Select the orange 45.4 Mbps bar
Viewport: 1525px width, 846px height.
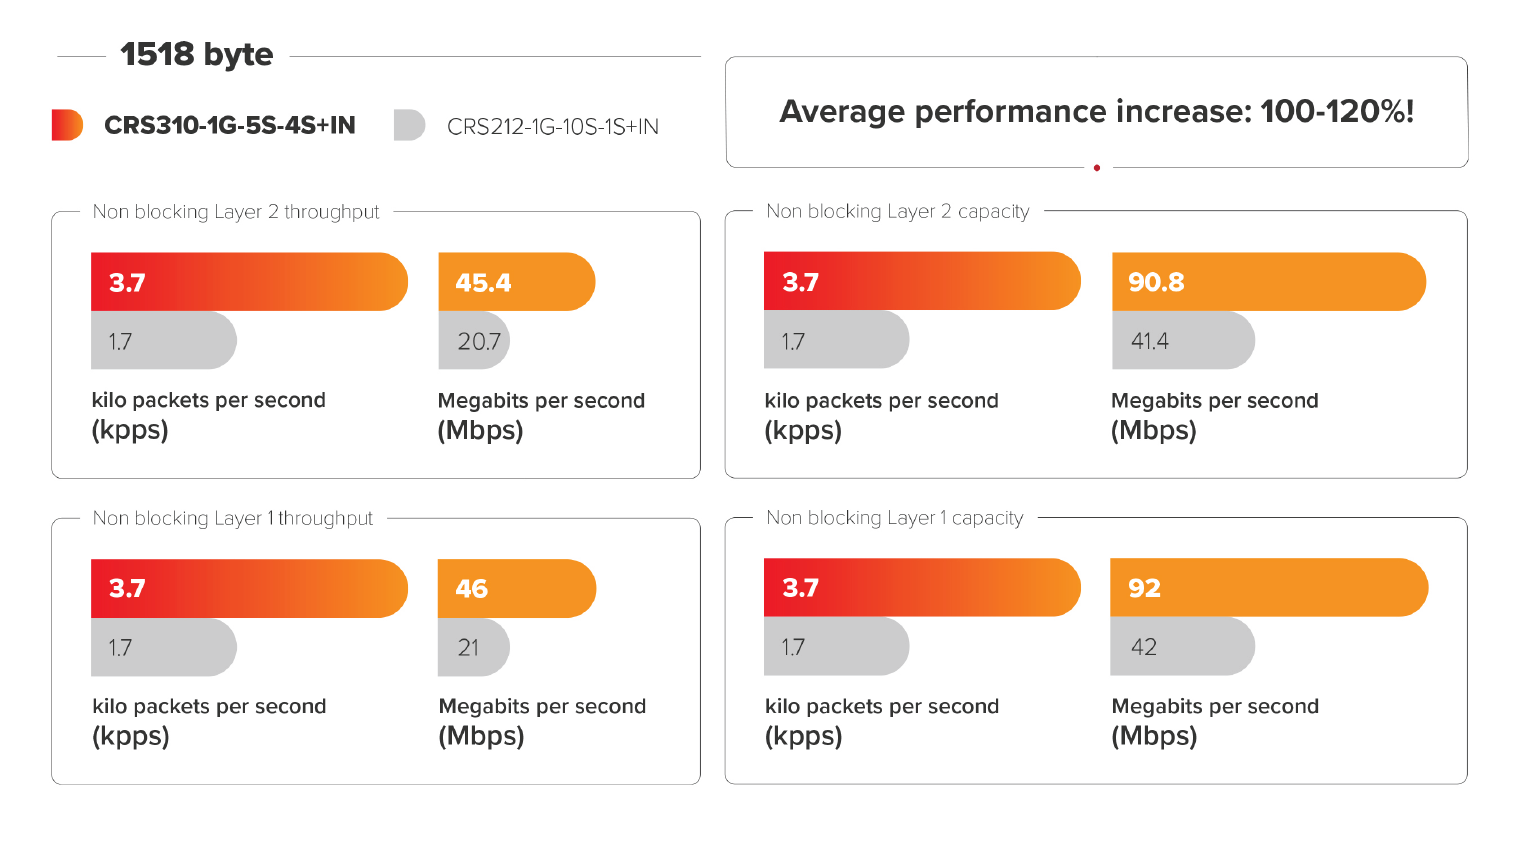coord(516,282)
